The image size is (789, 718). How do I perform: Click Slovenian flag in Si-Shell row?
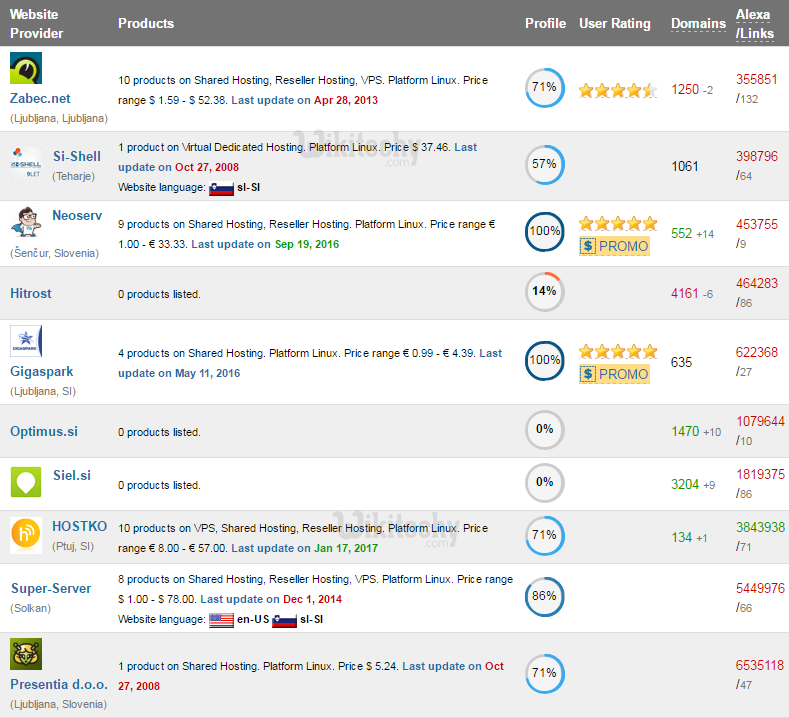pos(221,188)
